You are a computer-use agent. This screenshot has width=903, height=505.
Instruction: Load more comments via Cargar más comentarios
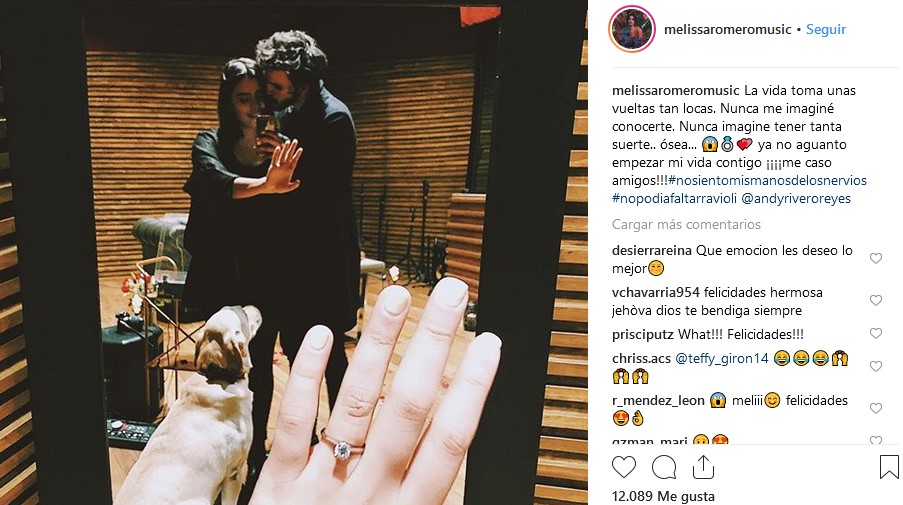point(686,225)
